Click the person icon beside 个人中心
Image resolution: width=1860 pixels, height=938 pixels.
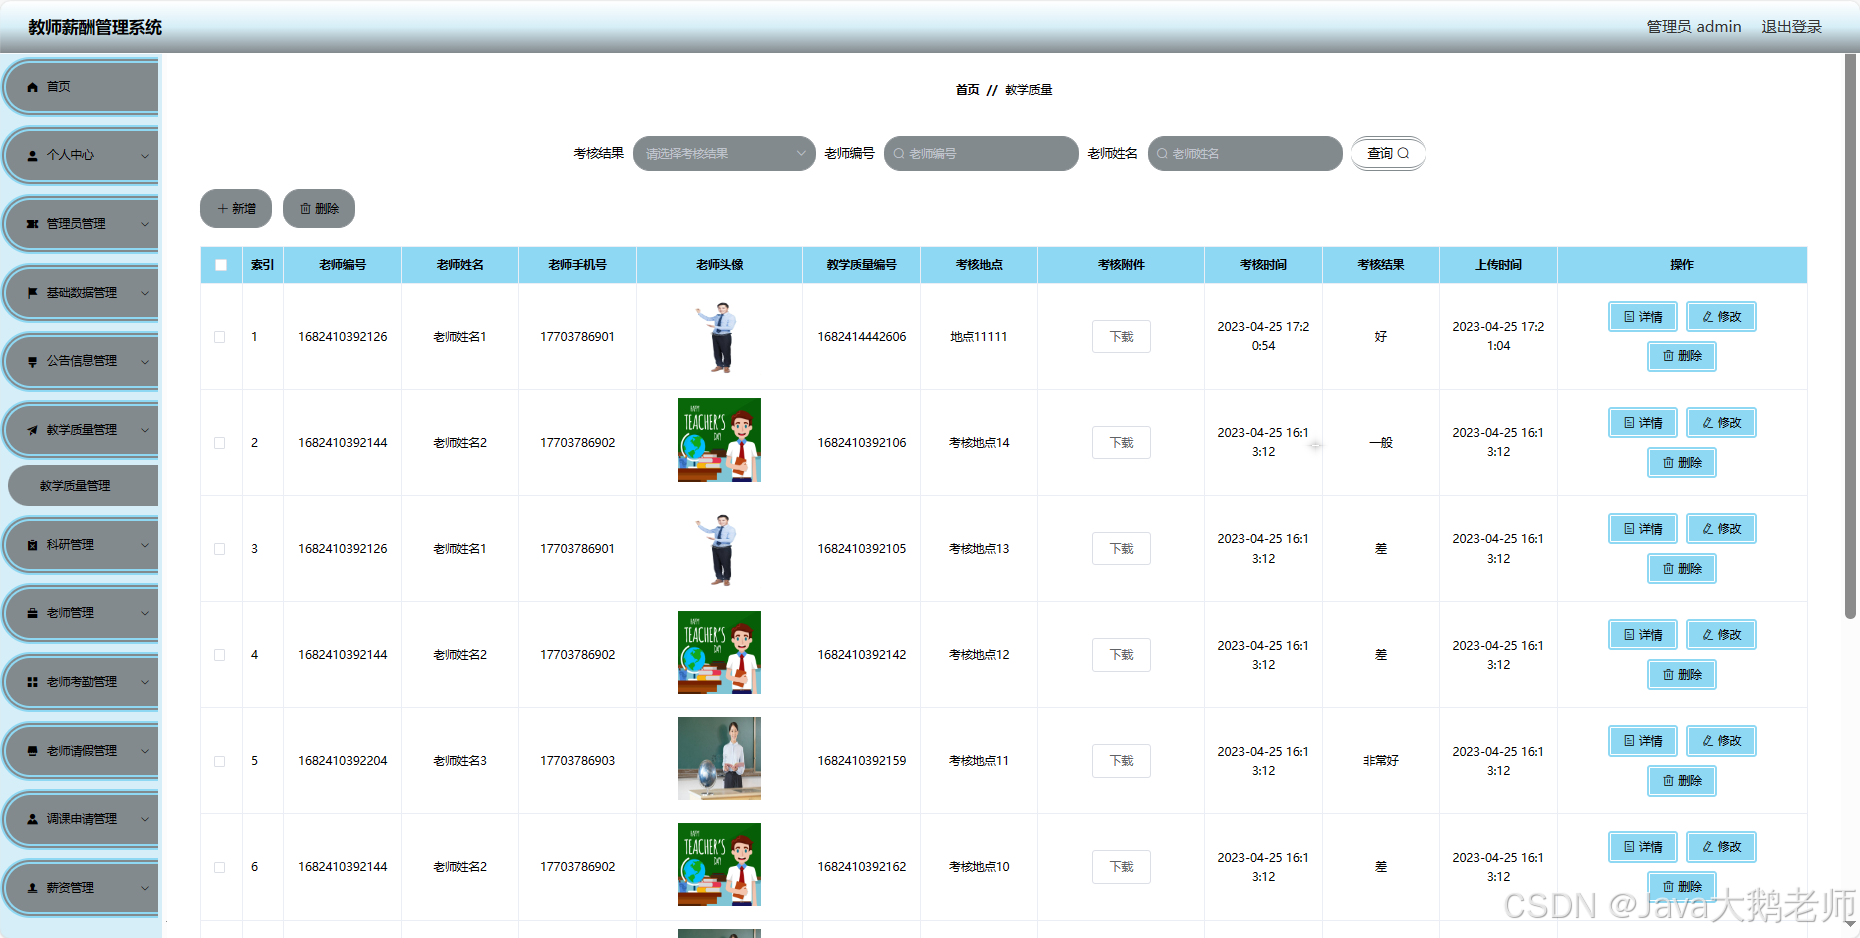tap(33, 156)
